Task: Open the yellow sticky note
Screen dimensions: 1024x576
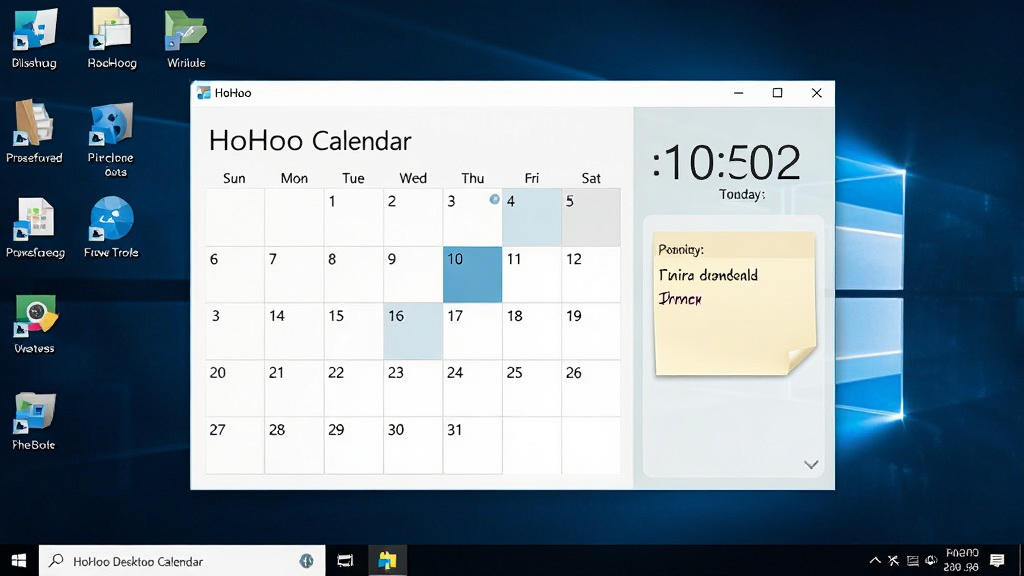Action: 735,304
